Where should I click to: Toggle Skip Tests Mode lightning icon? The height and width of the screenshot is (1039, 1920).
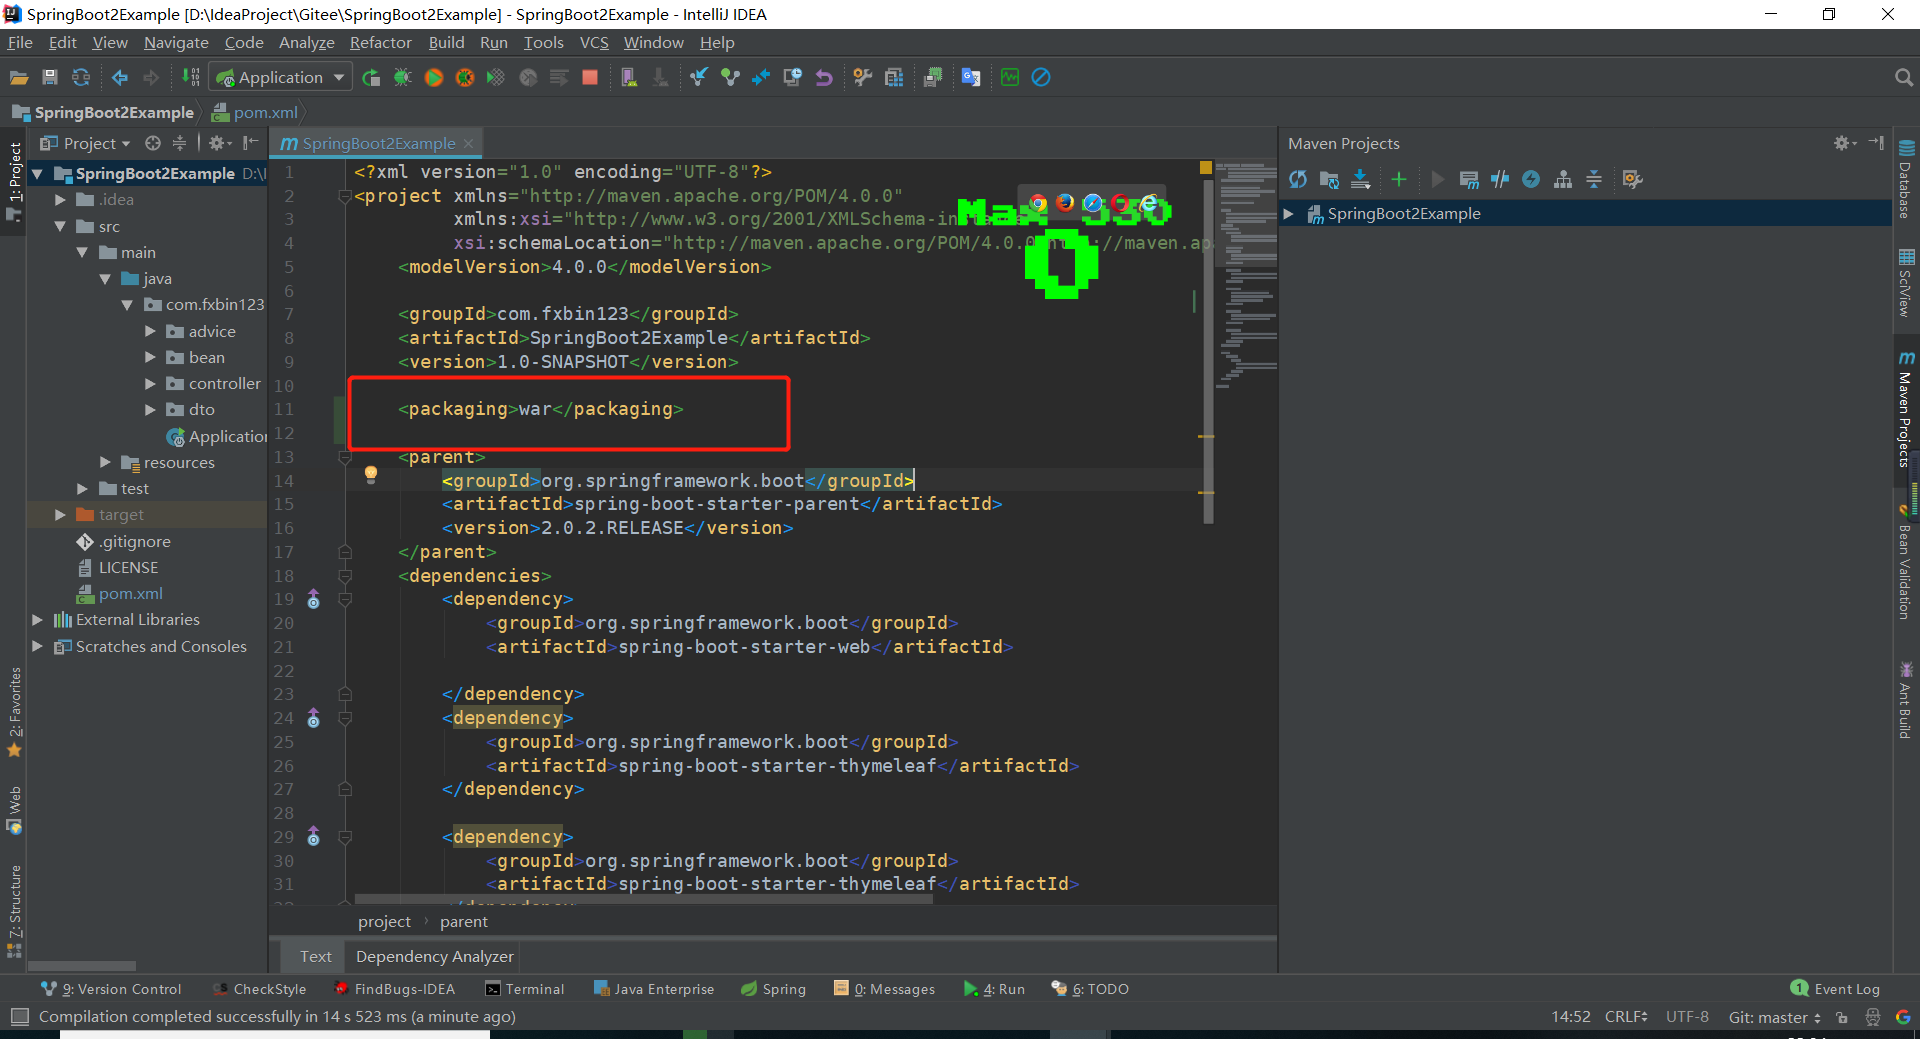(1531, 179)
